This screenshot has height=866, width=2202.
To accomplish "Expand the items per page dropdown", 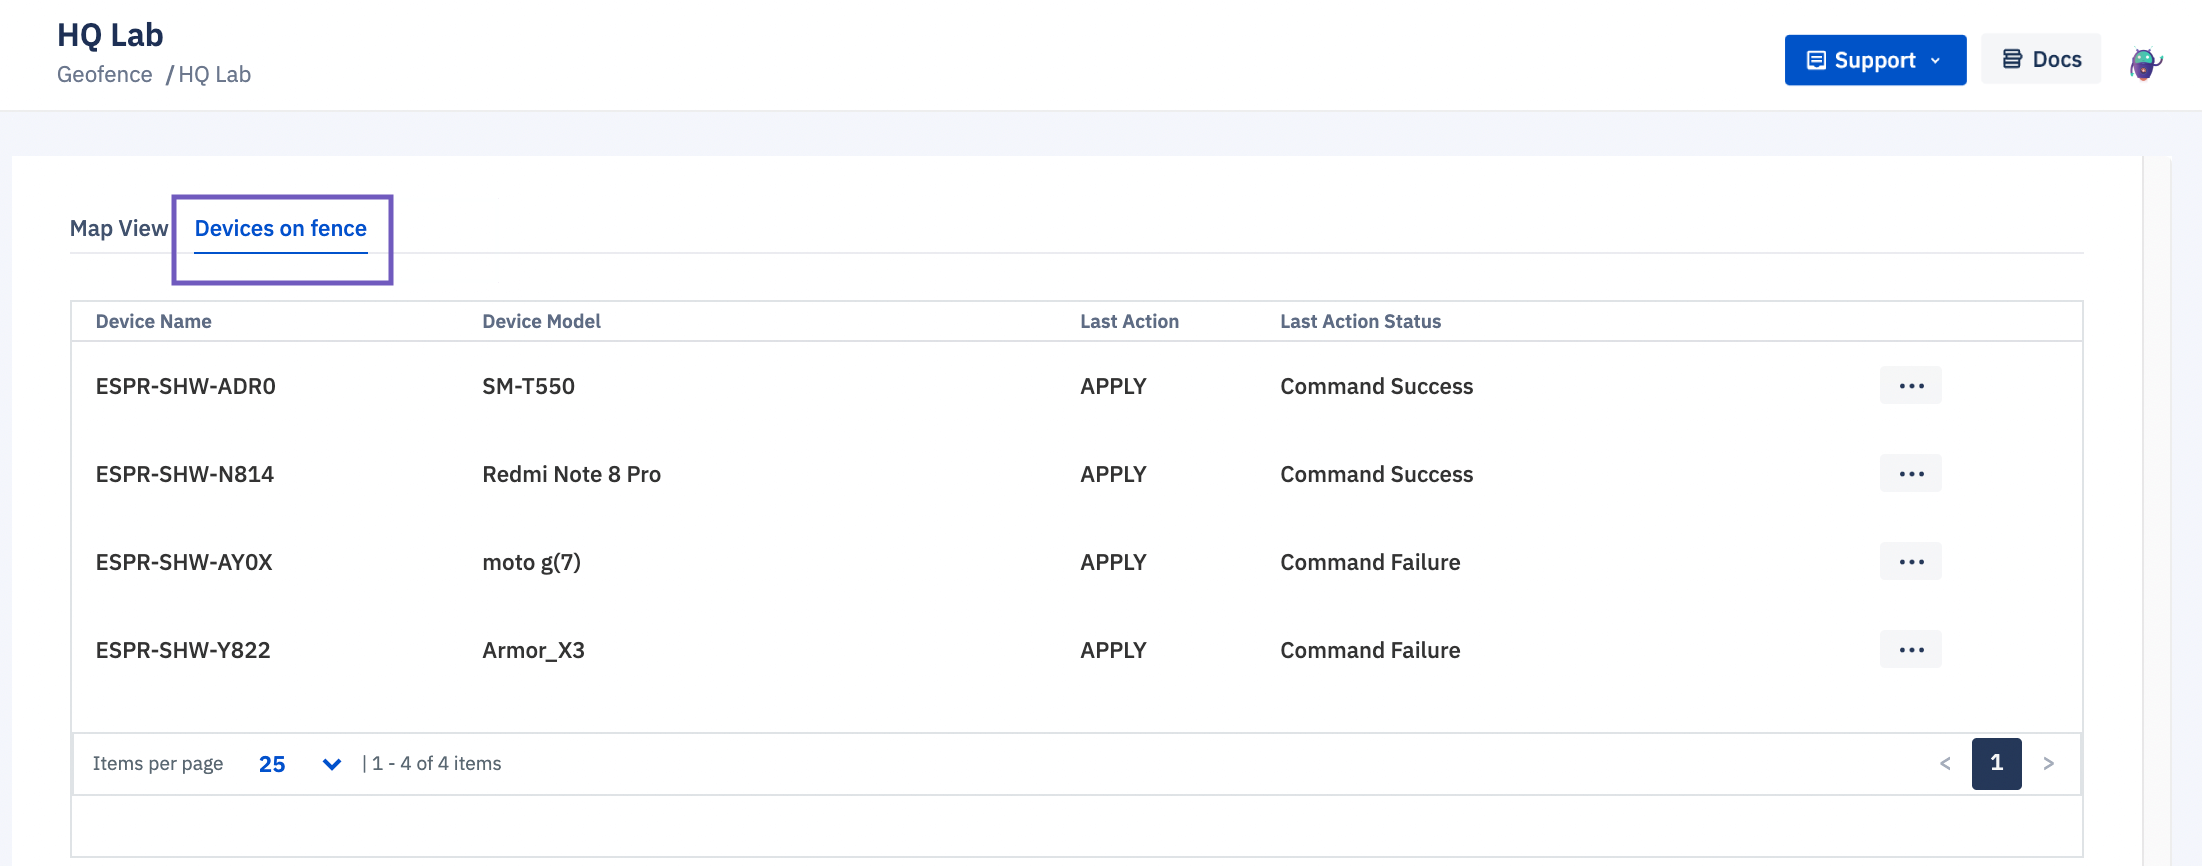I will click(300, 764).
